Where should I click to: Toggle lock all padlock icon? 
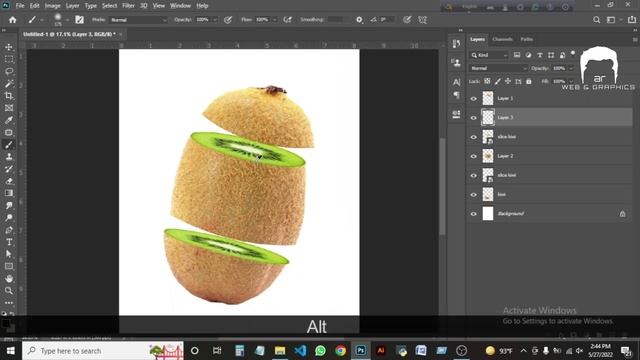pos(529,81)
